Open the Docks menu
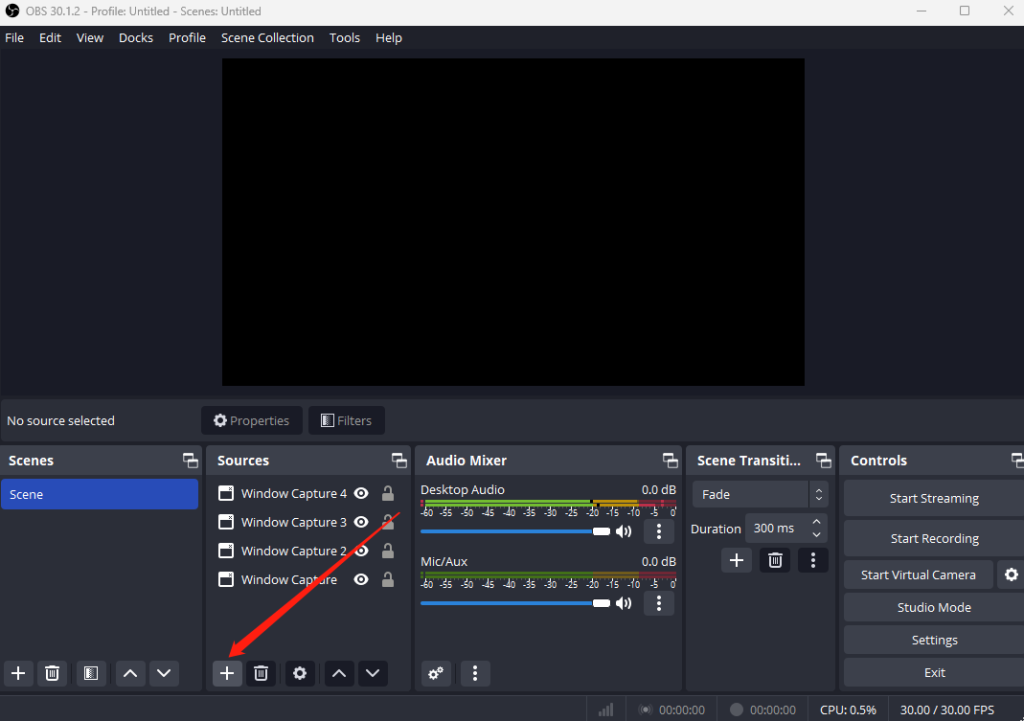 pos(136,38)
